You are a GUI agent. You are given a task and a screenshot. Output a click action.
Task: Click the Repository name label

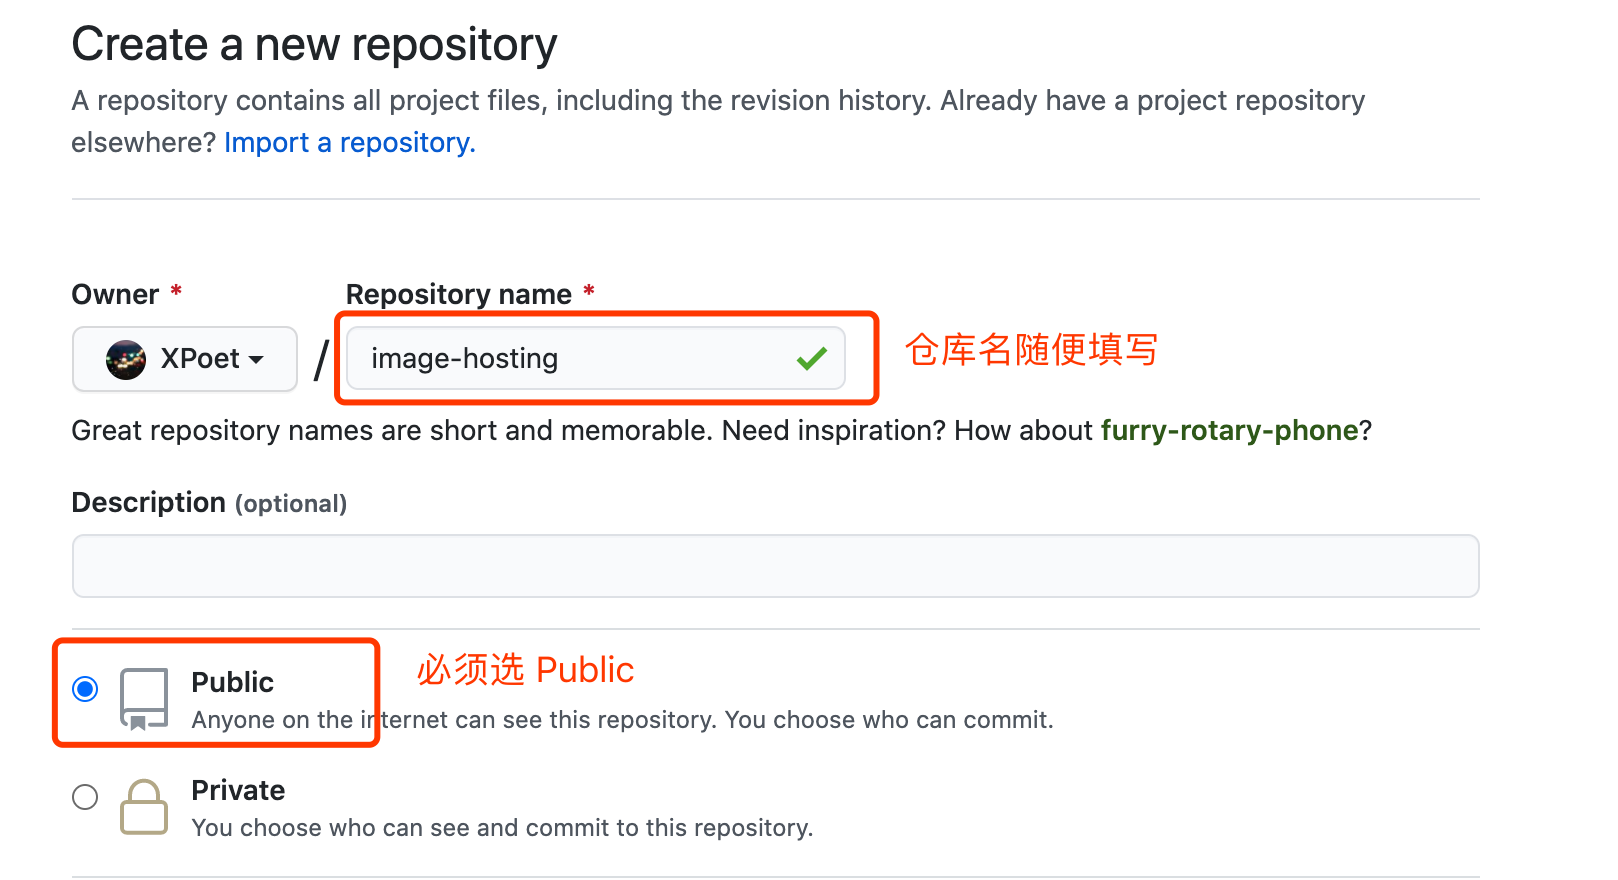pos(459,294)
